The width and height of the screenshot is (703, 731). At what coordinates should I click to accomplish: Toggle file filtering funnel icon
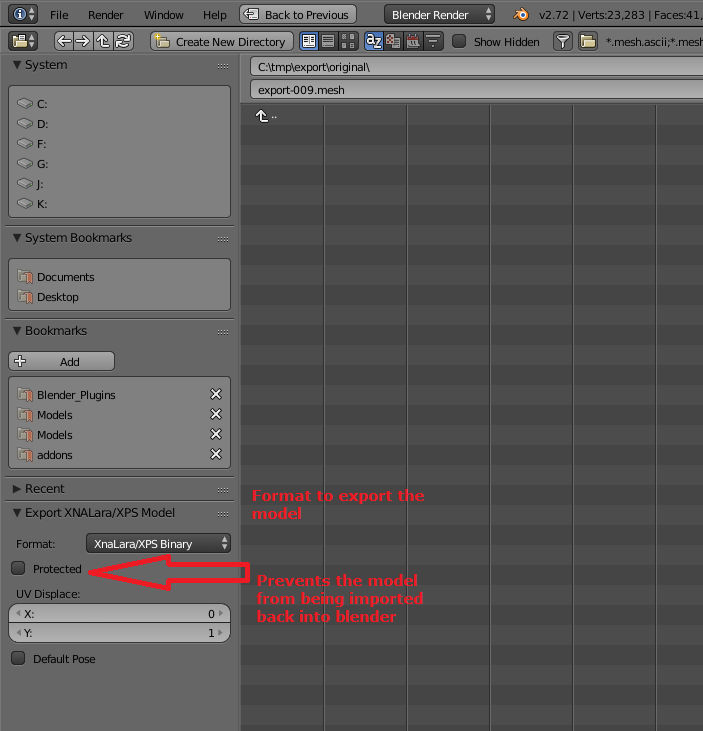pos(563,41)
